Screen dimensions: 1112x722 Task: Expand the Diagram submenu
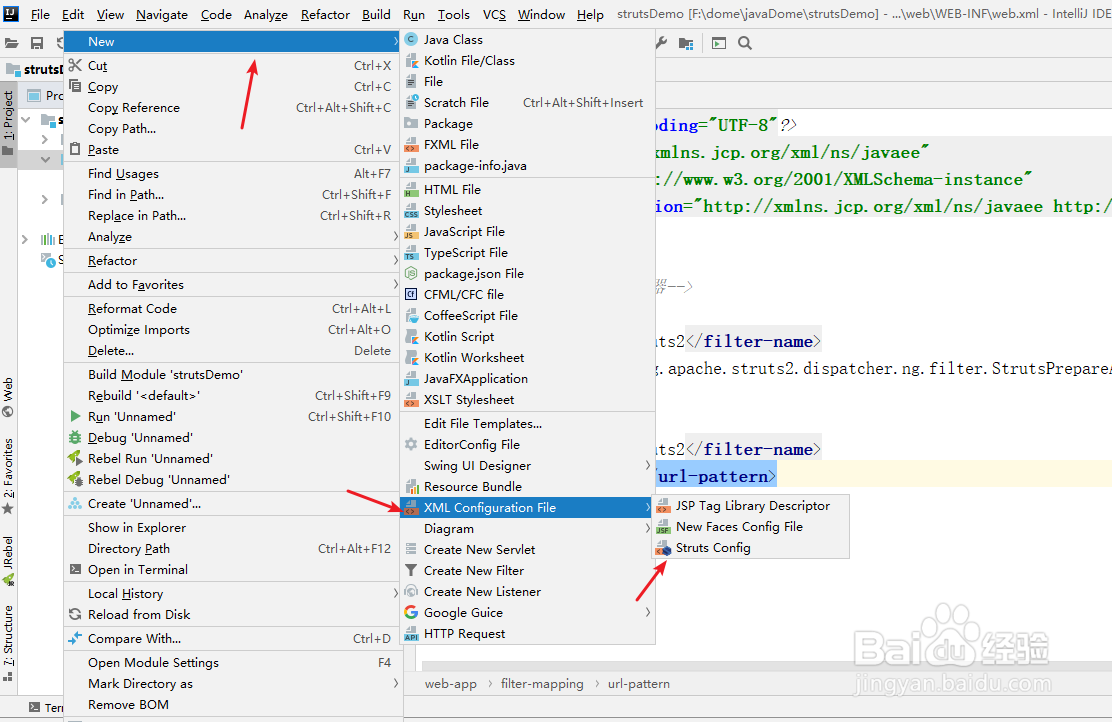[x=528, y=528]
